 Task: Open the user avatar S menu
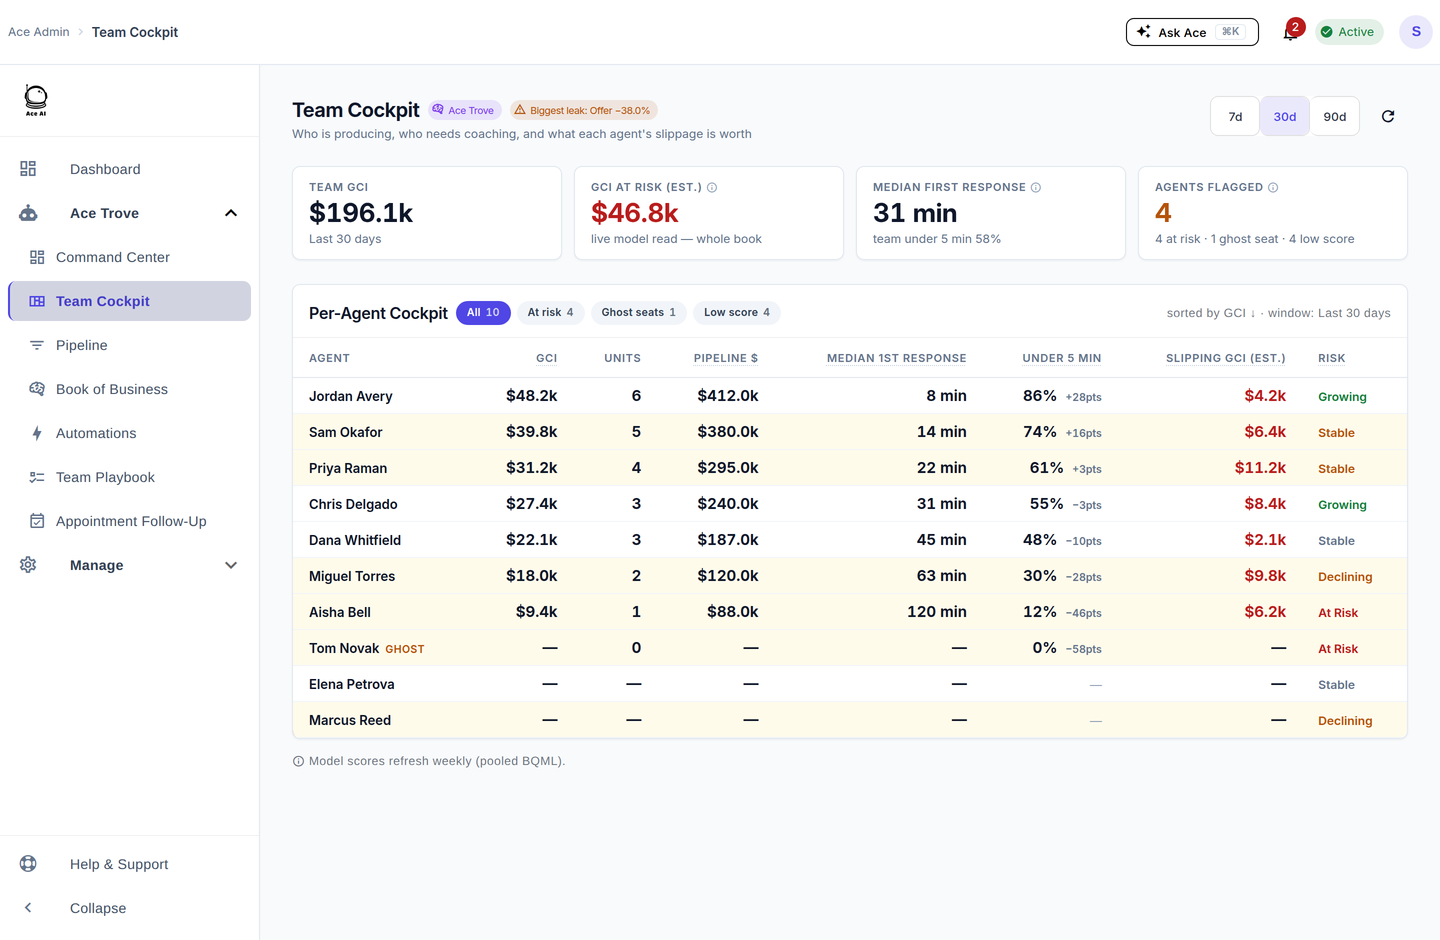pyautogui.click(x=1416, y=32)
